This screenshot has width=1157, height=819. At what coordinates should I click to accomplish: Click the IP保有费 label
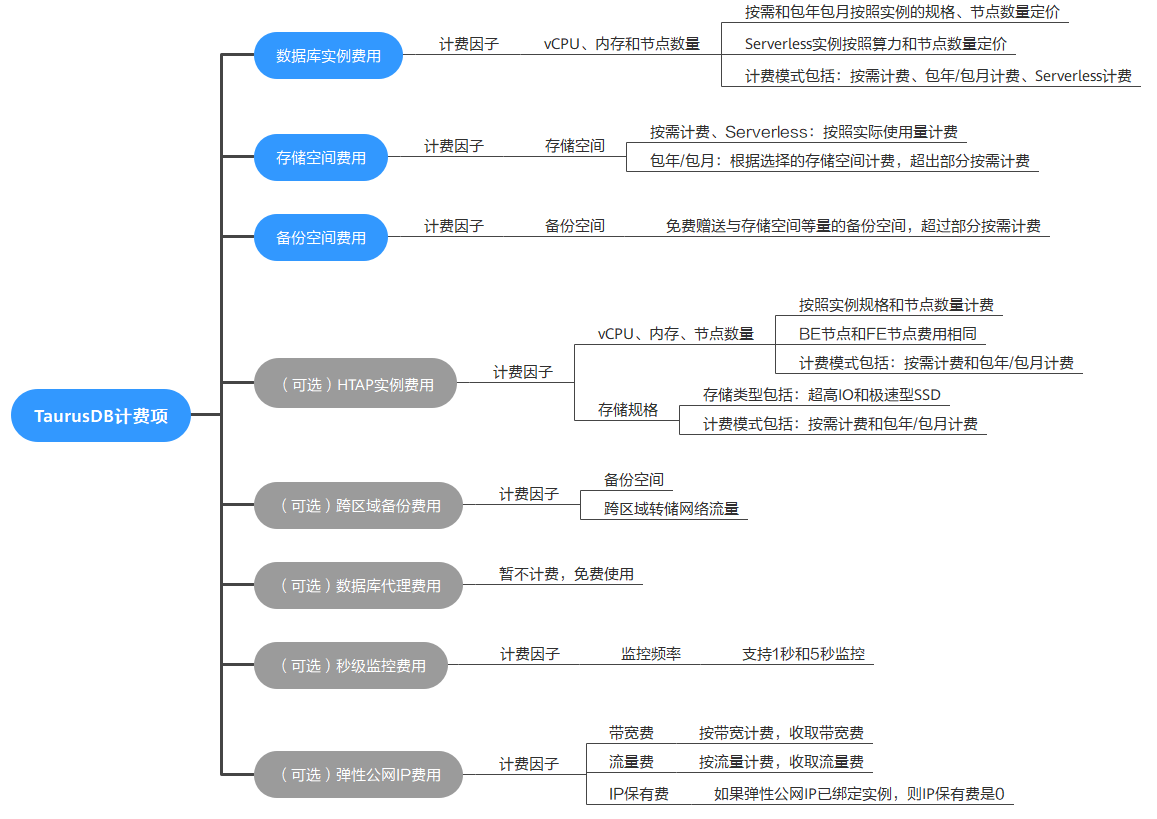[x=639, y=794]
